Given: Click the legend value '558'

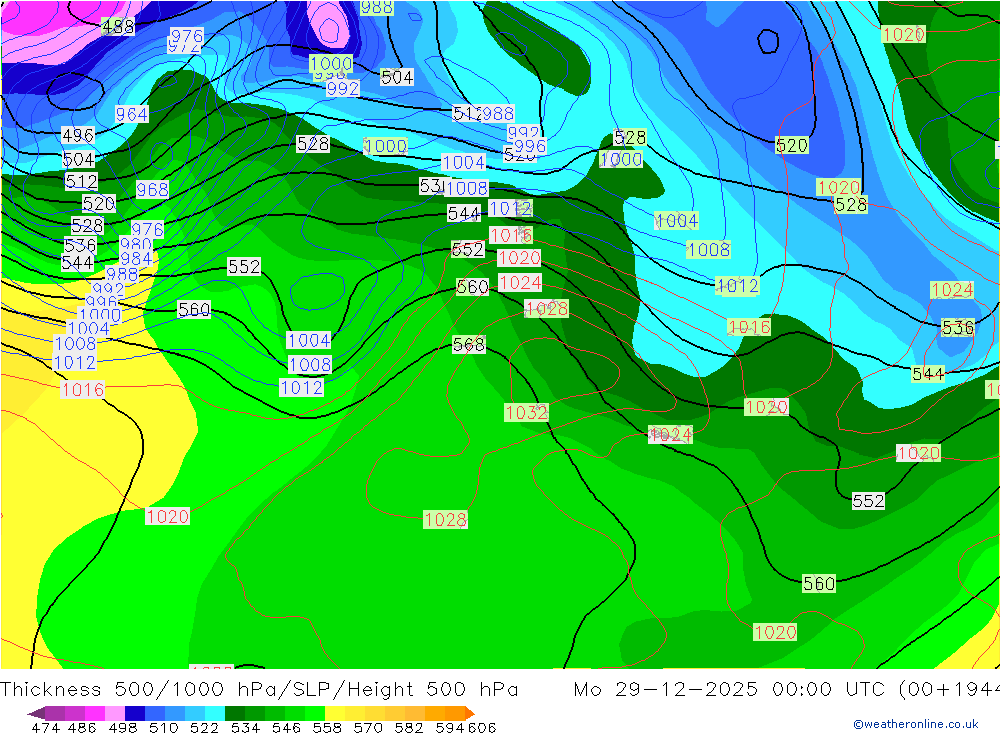Looking at the screenshot, I should click(327, 727).
